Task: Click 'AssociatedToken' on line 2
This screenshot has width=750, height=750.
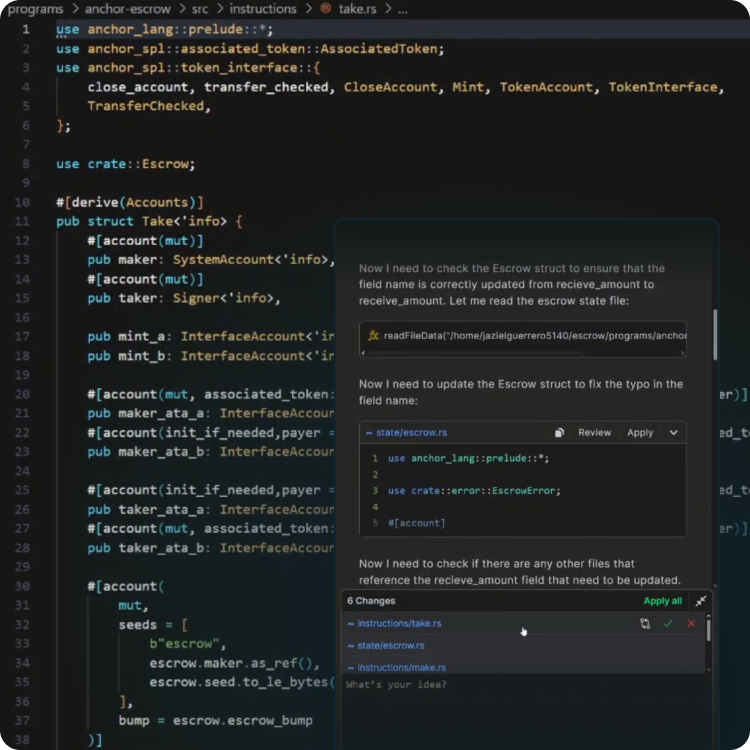Action: 378,49
